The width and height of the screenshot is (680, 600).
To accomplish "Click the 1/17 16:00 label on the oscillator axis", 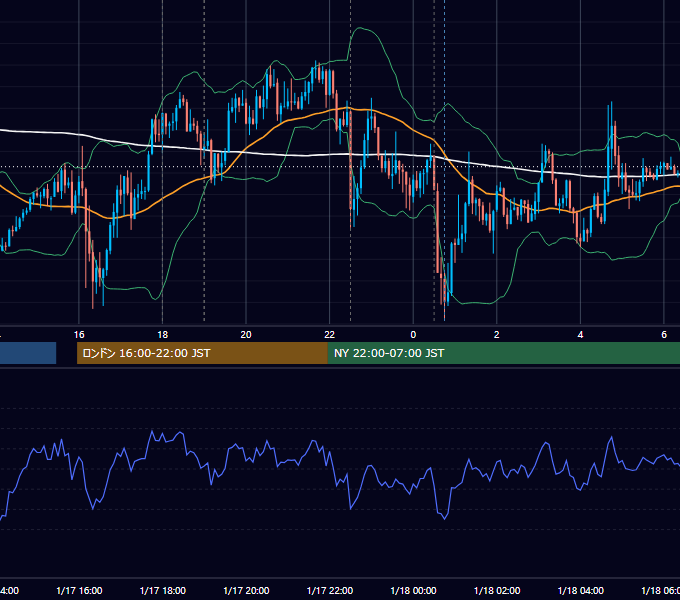I will [79, 591].
